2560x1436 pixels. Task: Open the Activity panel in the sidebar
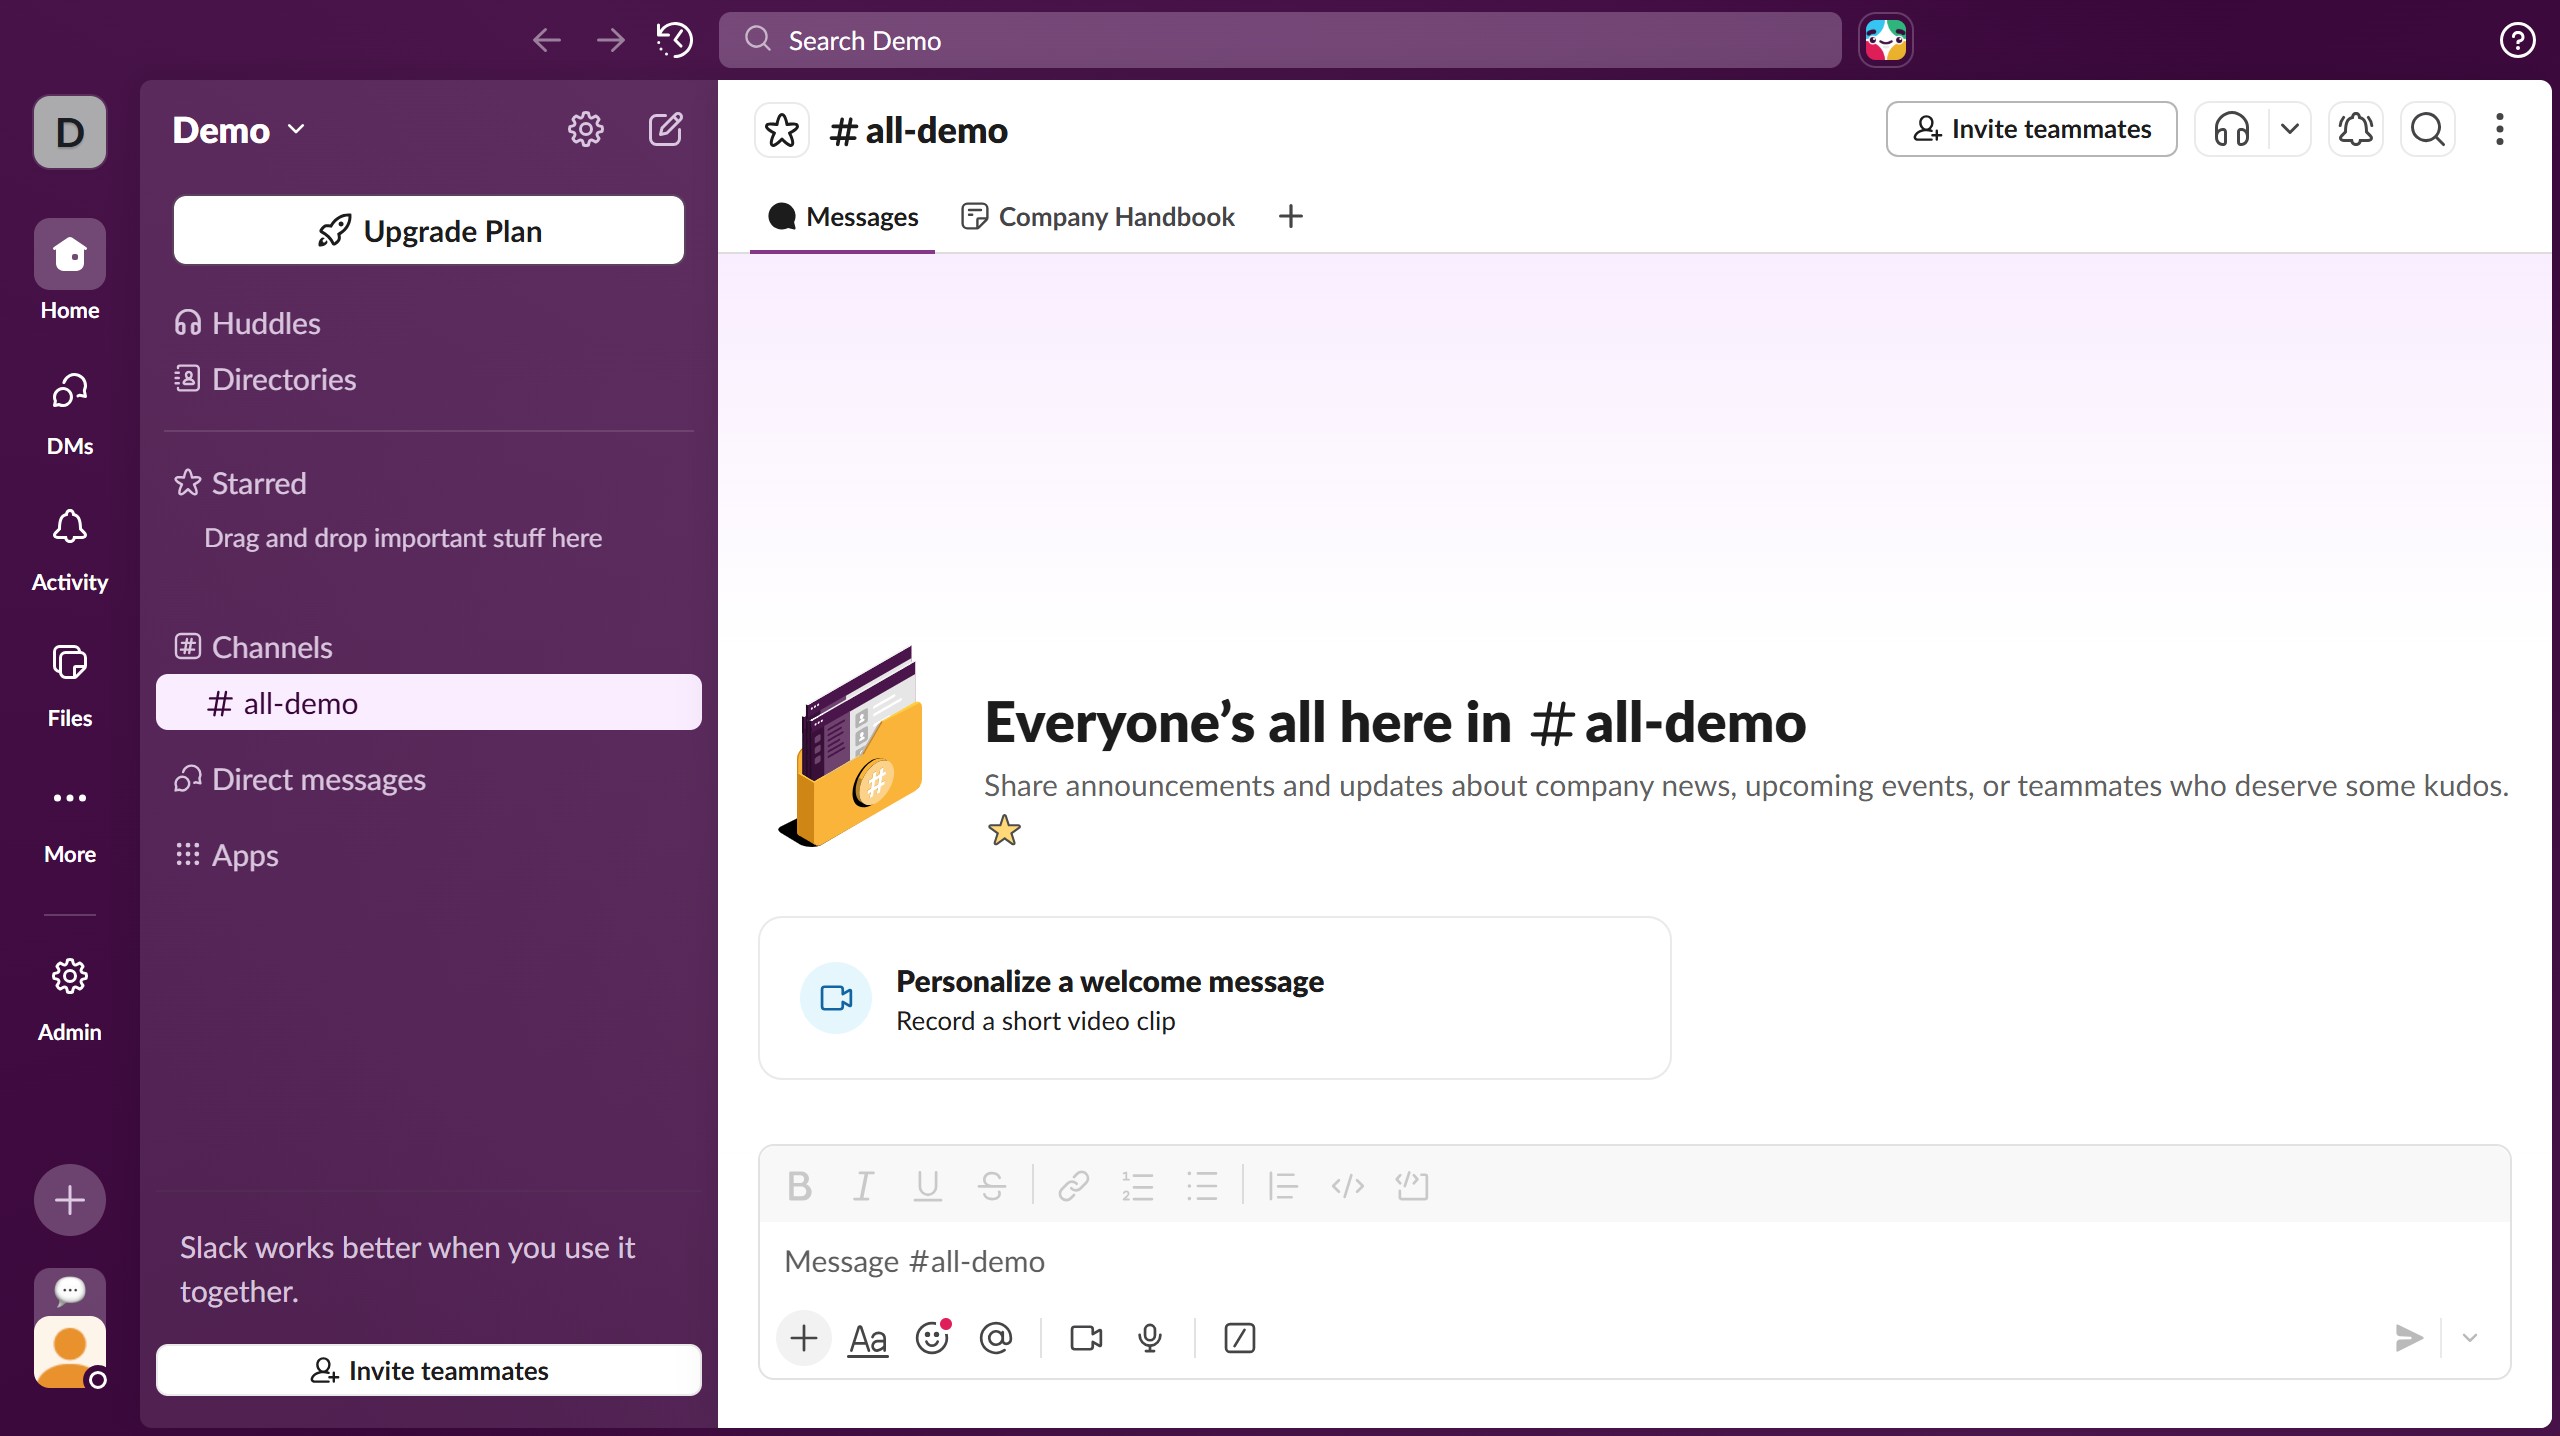pos(68,545)
